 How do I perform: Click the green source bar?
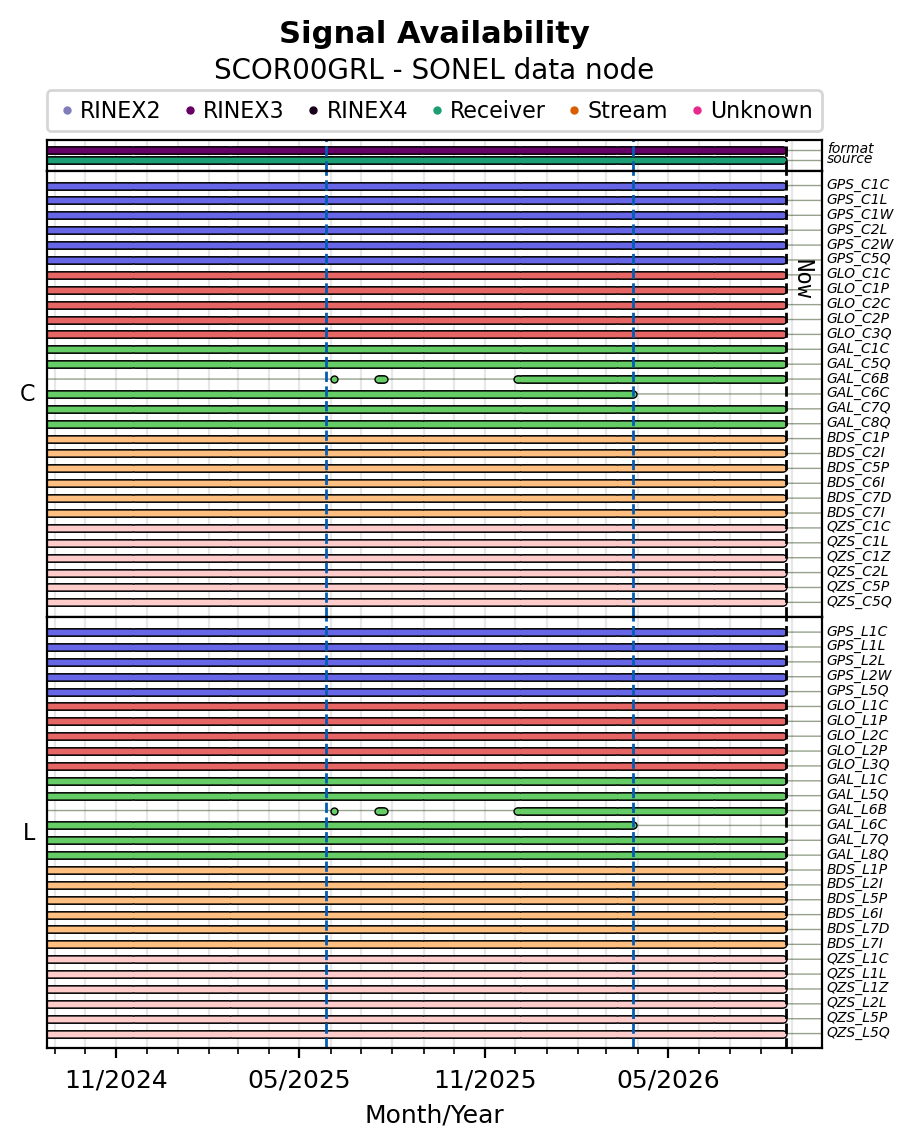point(416,161)
